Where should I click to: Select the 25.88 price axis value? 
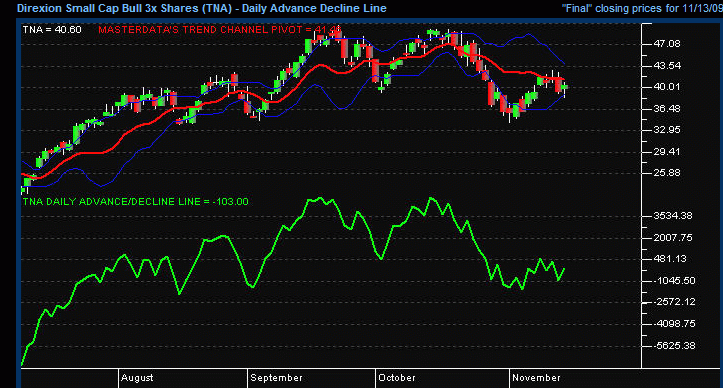coord(667,173)
